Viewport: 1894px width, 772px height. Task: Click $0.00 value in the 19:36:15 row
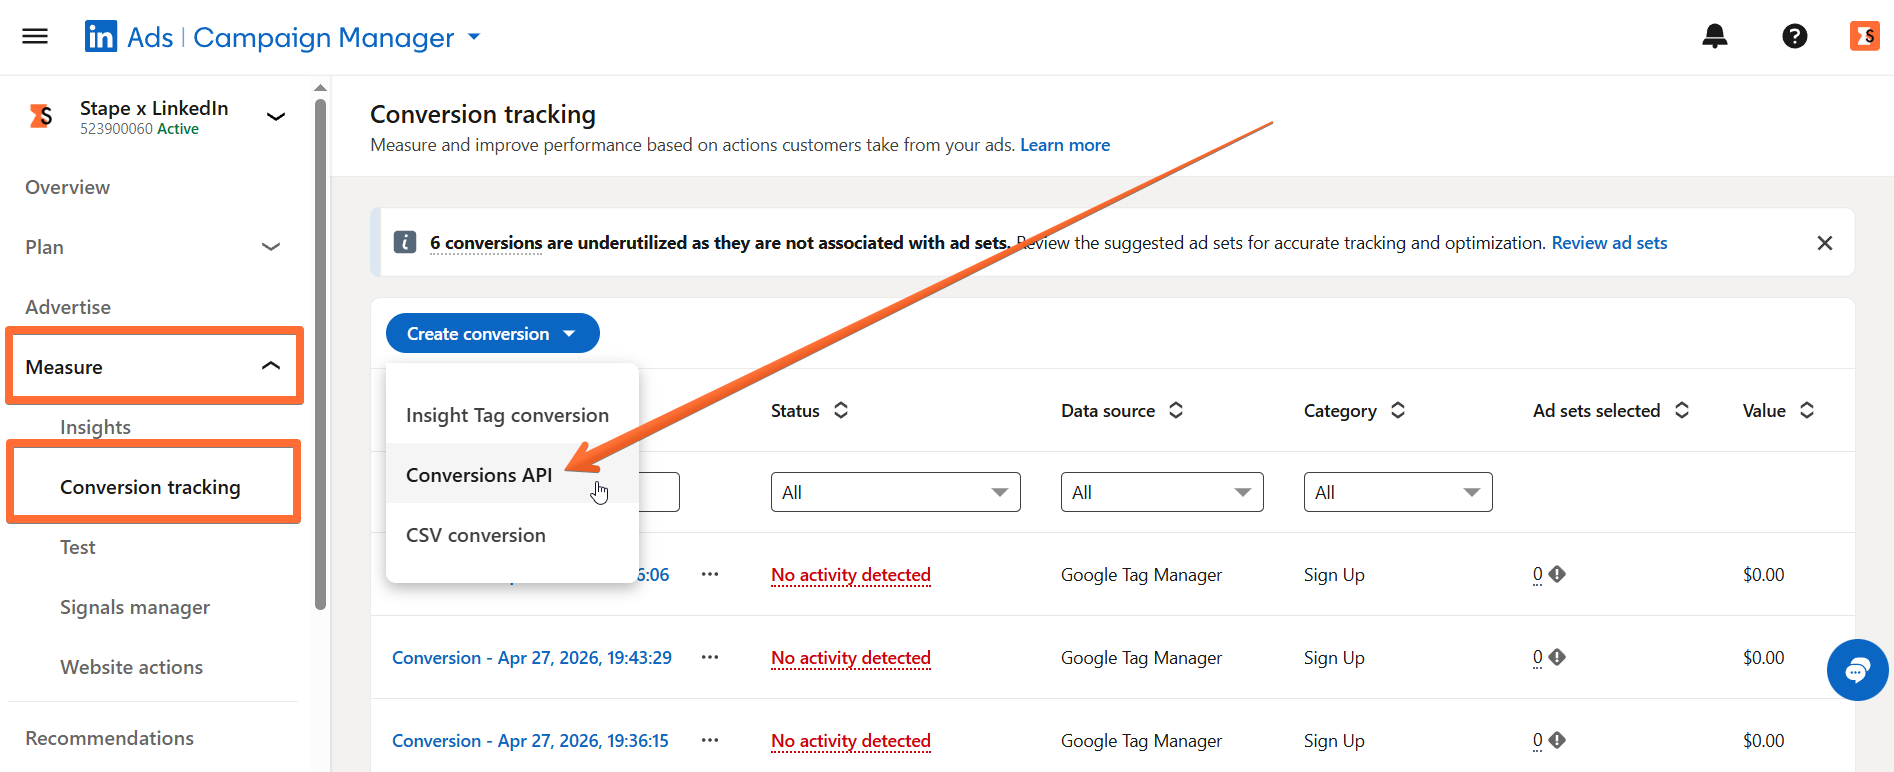click(x=1764, y=741)
